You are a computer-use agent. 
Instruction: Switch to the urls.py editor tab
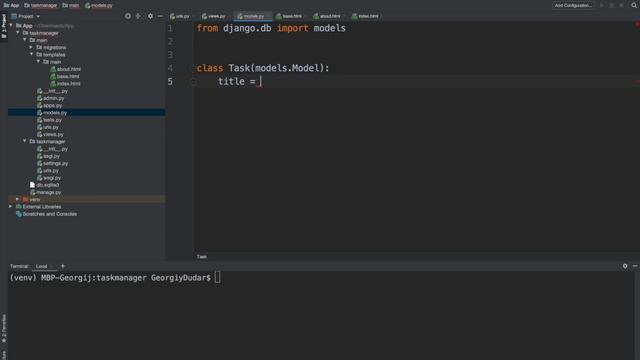point(180,16)
